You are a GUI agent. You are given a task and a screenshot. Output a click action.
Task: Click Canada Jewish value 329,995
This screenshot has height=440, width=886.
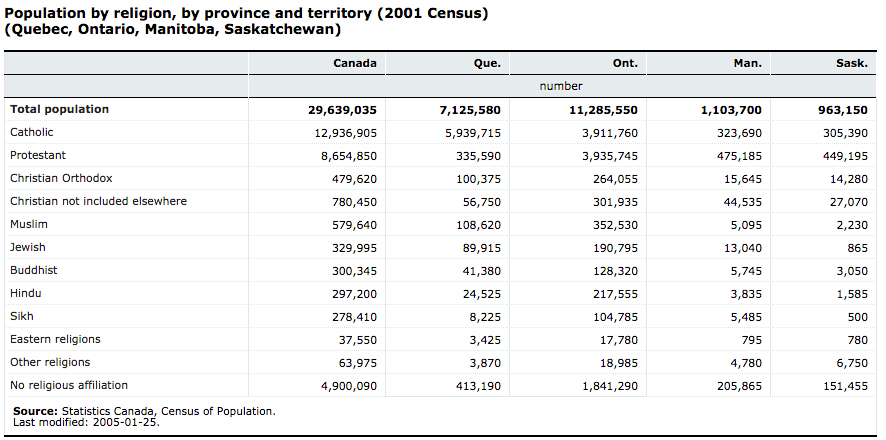point(354,248)
